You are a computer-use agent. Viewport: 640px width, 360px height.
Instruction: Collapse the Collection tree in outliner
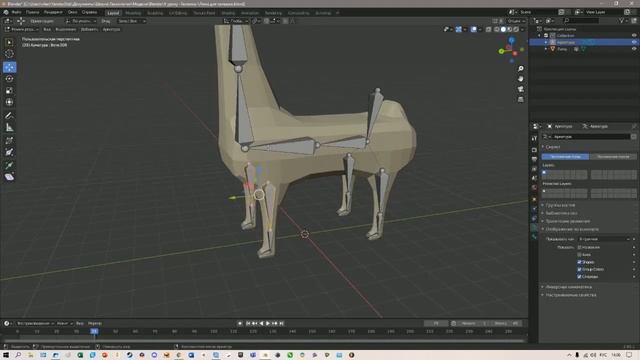540,36
